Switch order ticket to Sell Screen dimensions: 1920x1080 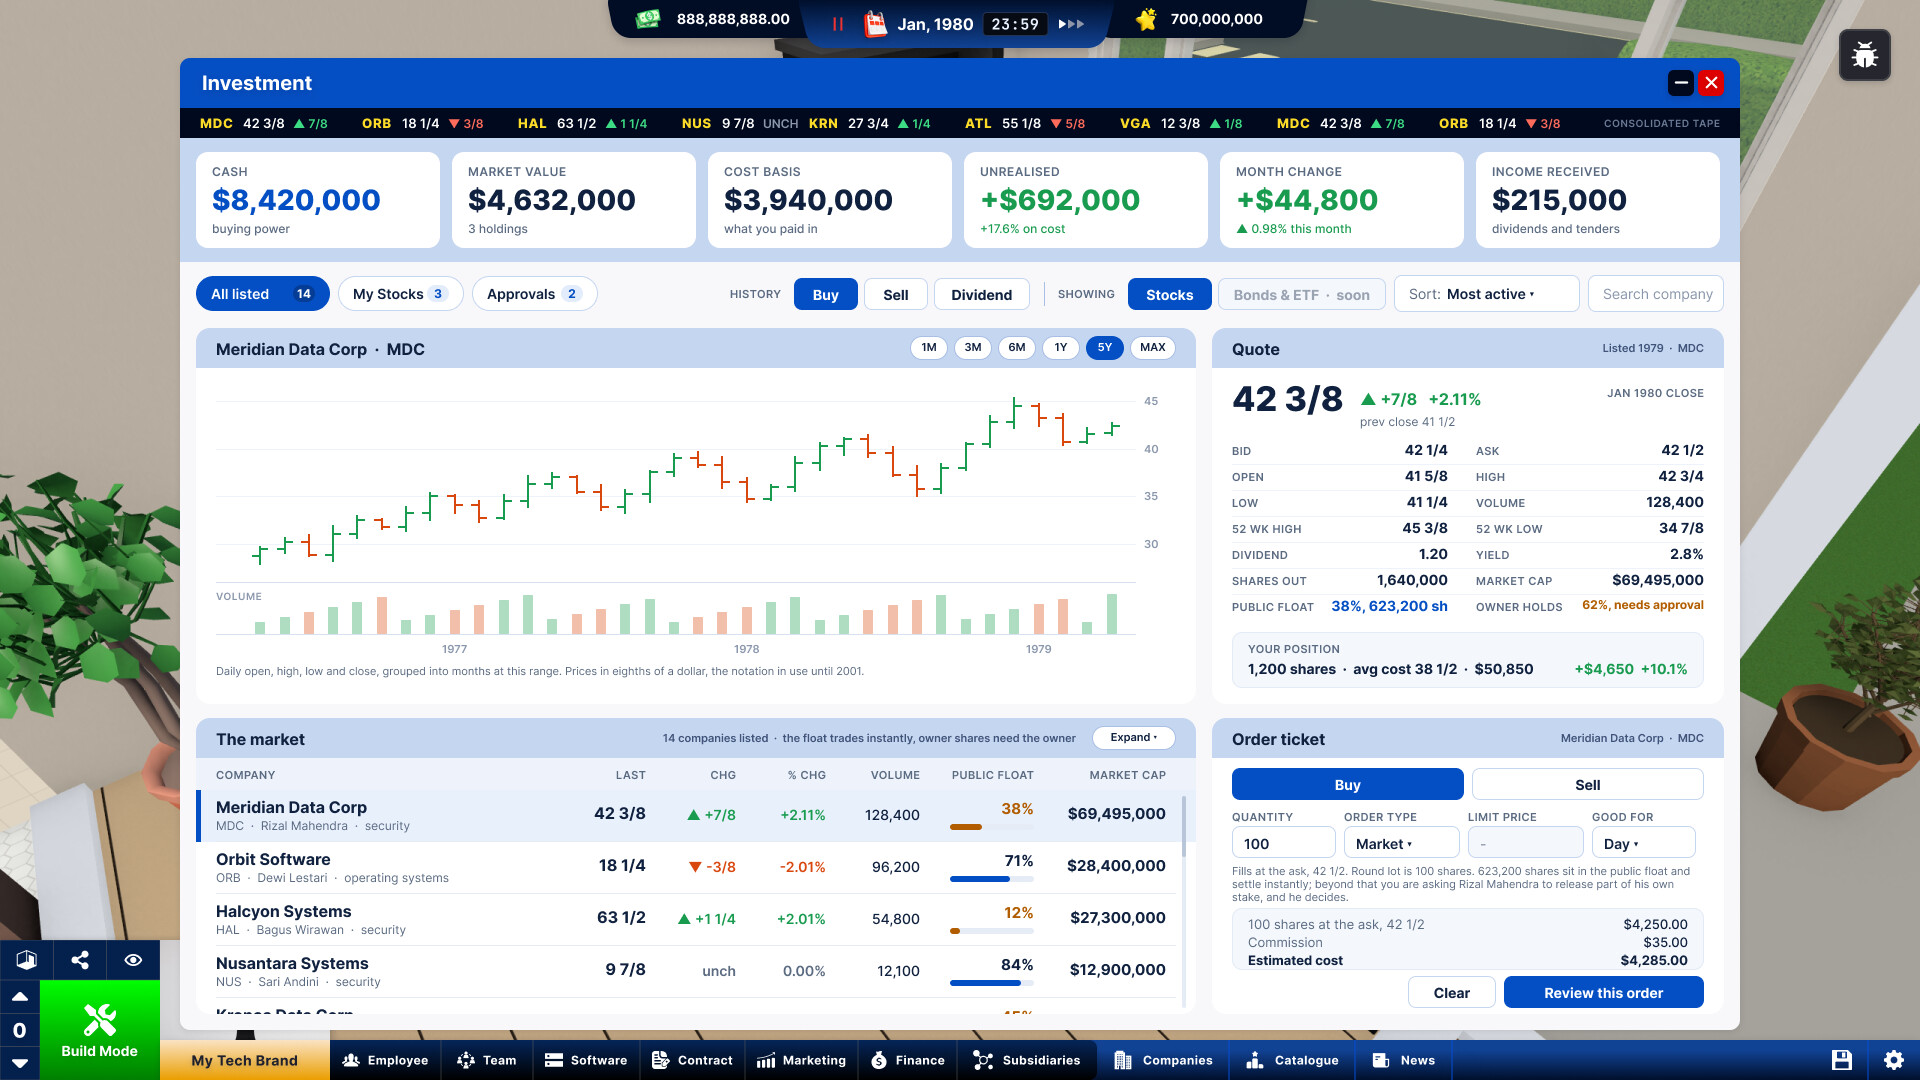(x=1587, y=785)
